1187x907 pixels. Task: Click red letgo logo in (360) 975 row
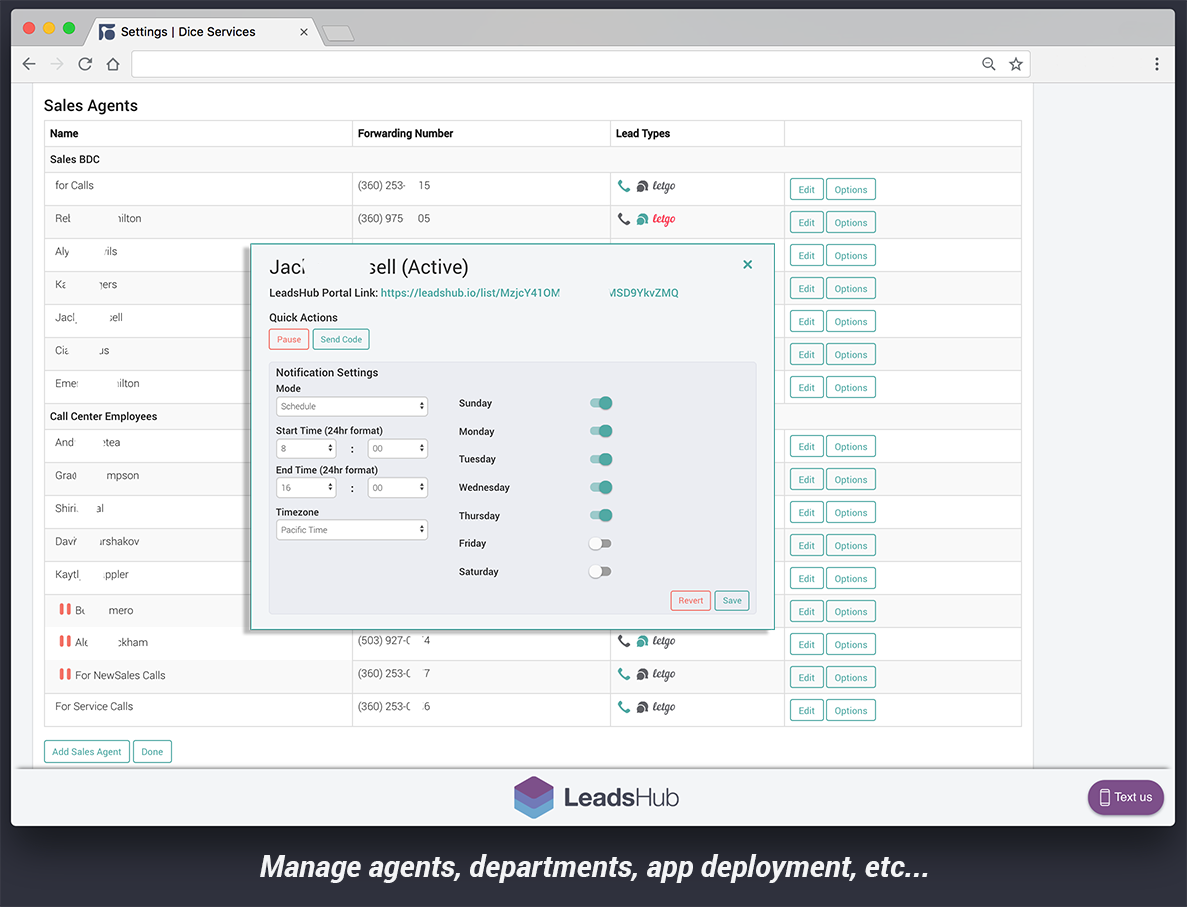[664, 220]
